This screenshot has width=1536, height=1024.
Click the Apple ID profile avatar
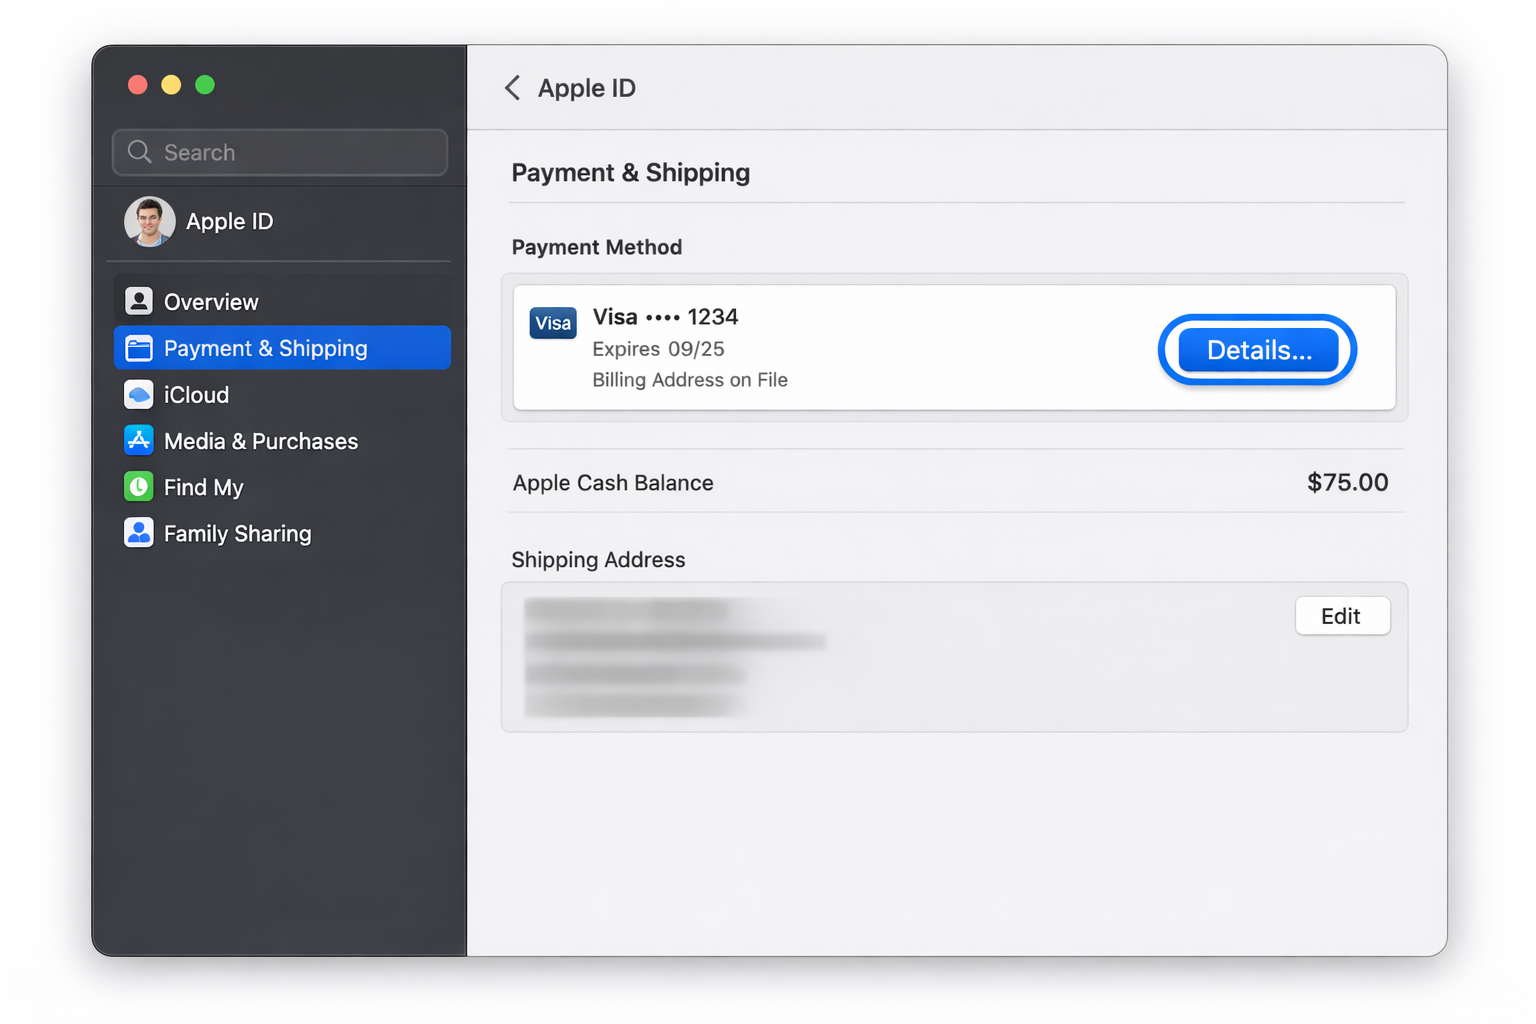click(x=150, y=221)
